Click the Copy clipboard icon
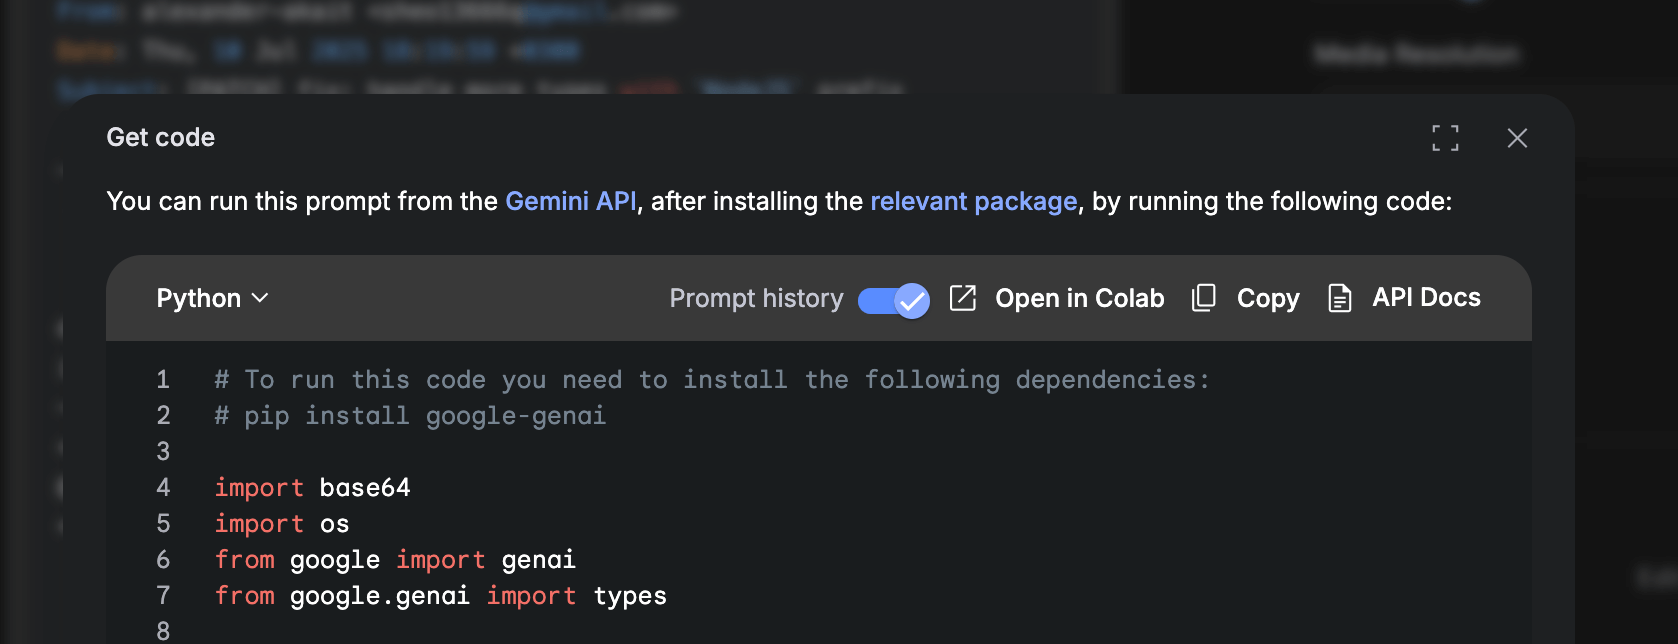 (x=1204, y=298)
